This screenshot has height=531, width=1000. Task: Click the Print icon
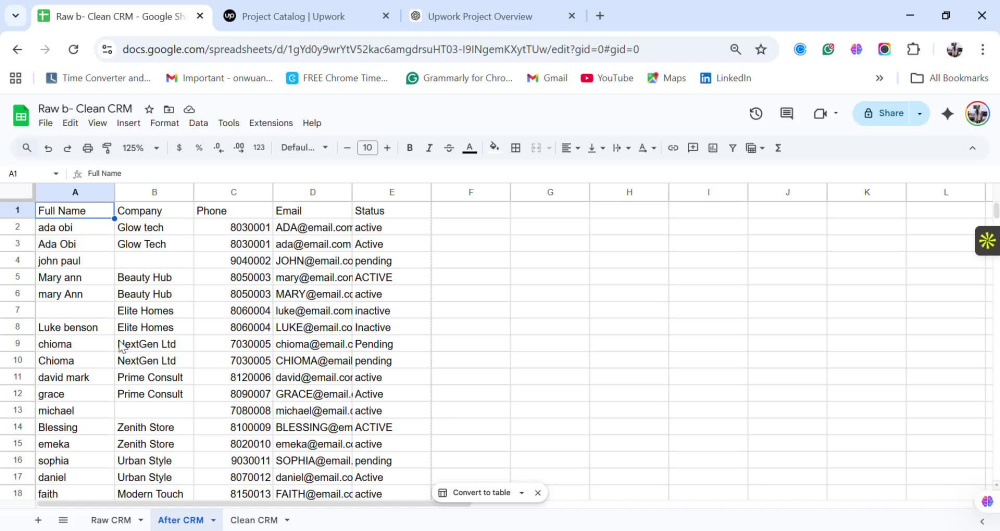point(87,148)
